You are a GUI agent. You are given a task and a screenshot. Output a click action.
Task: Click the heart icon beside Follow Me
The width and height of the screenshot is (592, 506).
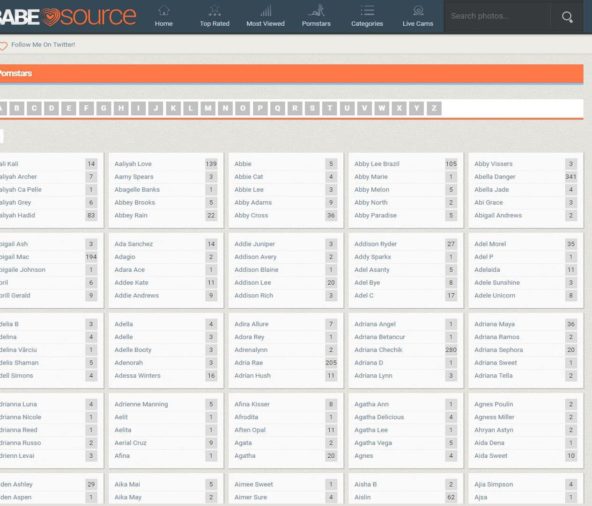tap(3, 46)
